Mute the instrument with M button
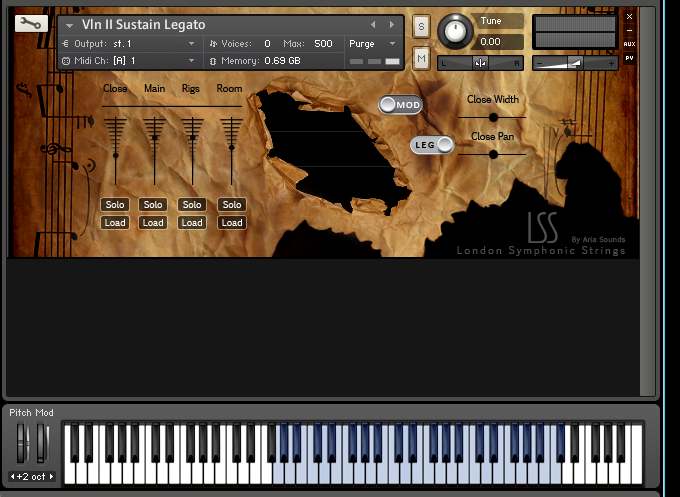680x497 pixels. [421, 58]
